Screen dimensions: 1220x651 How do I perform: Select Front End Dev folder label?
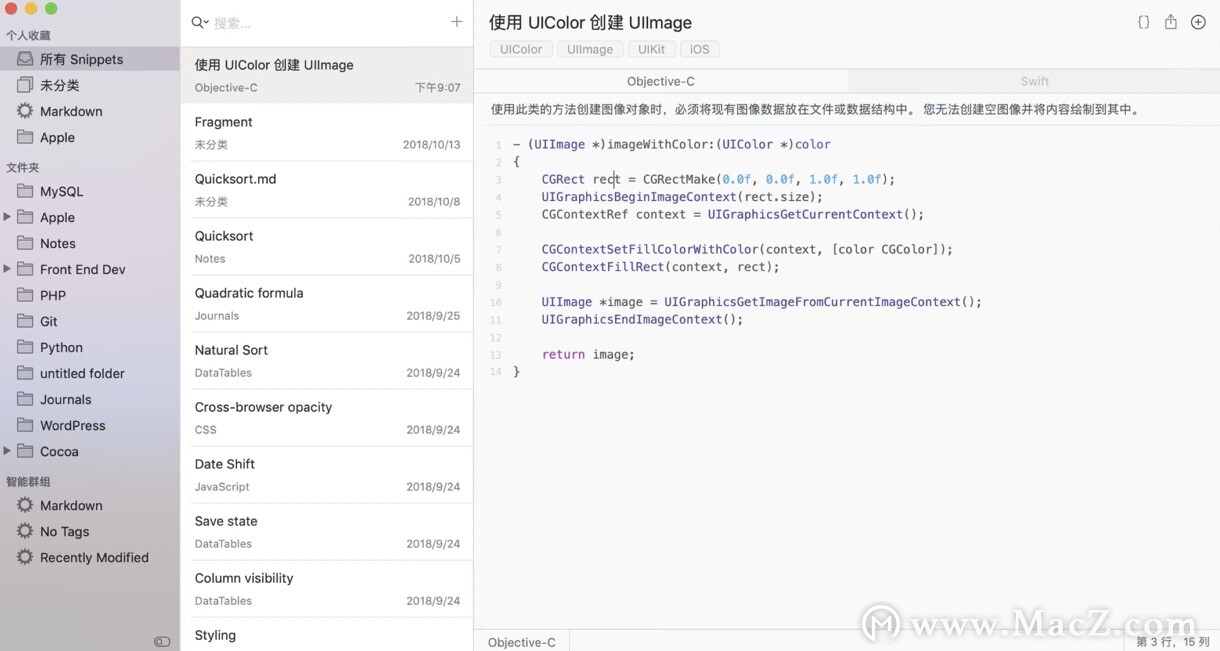pyautogui.click(x=82, y=269)
